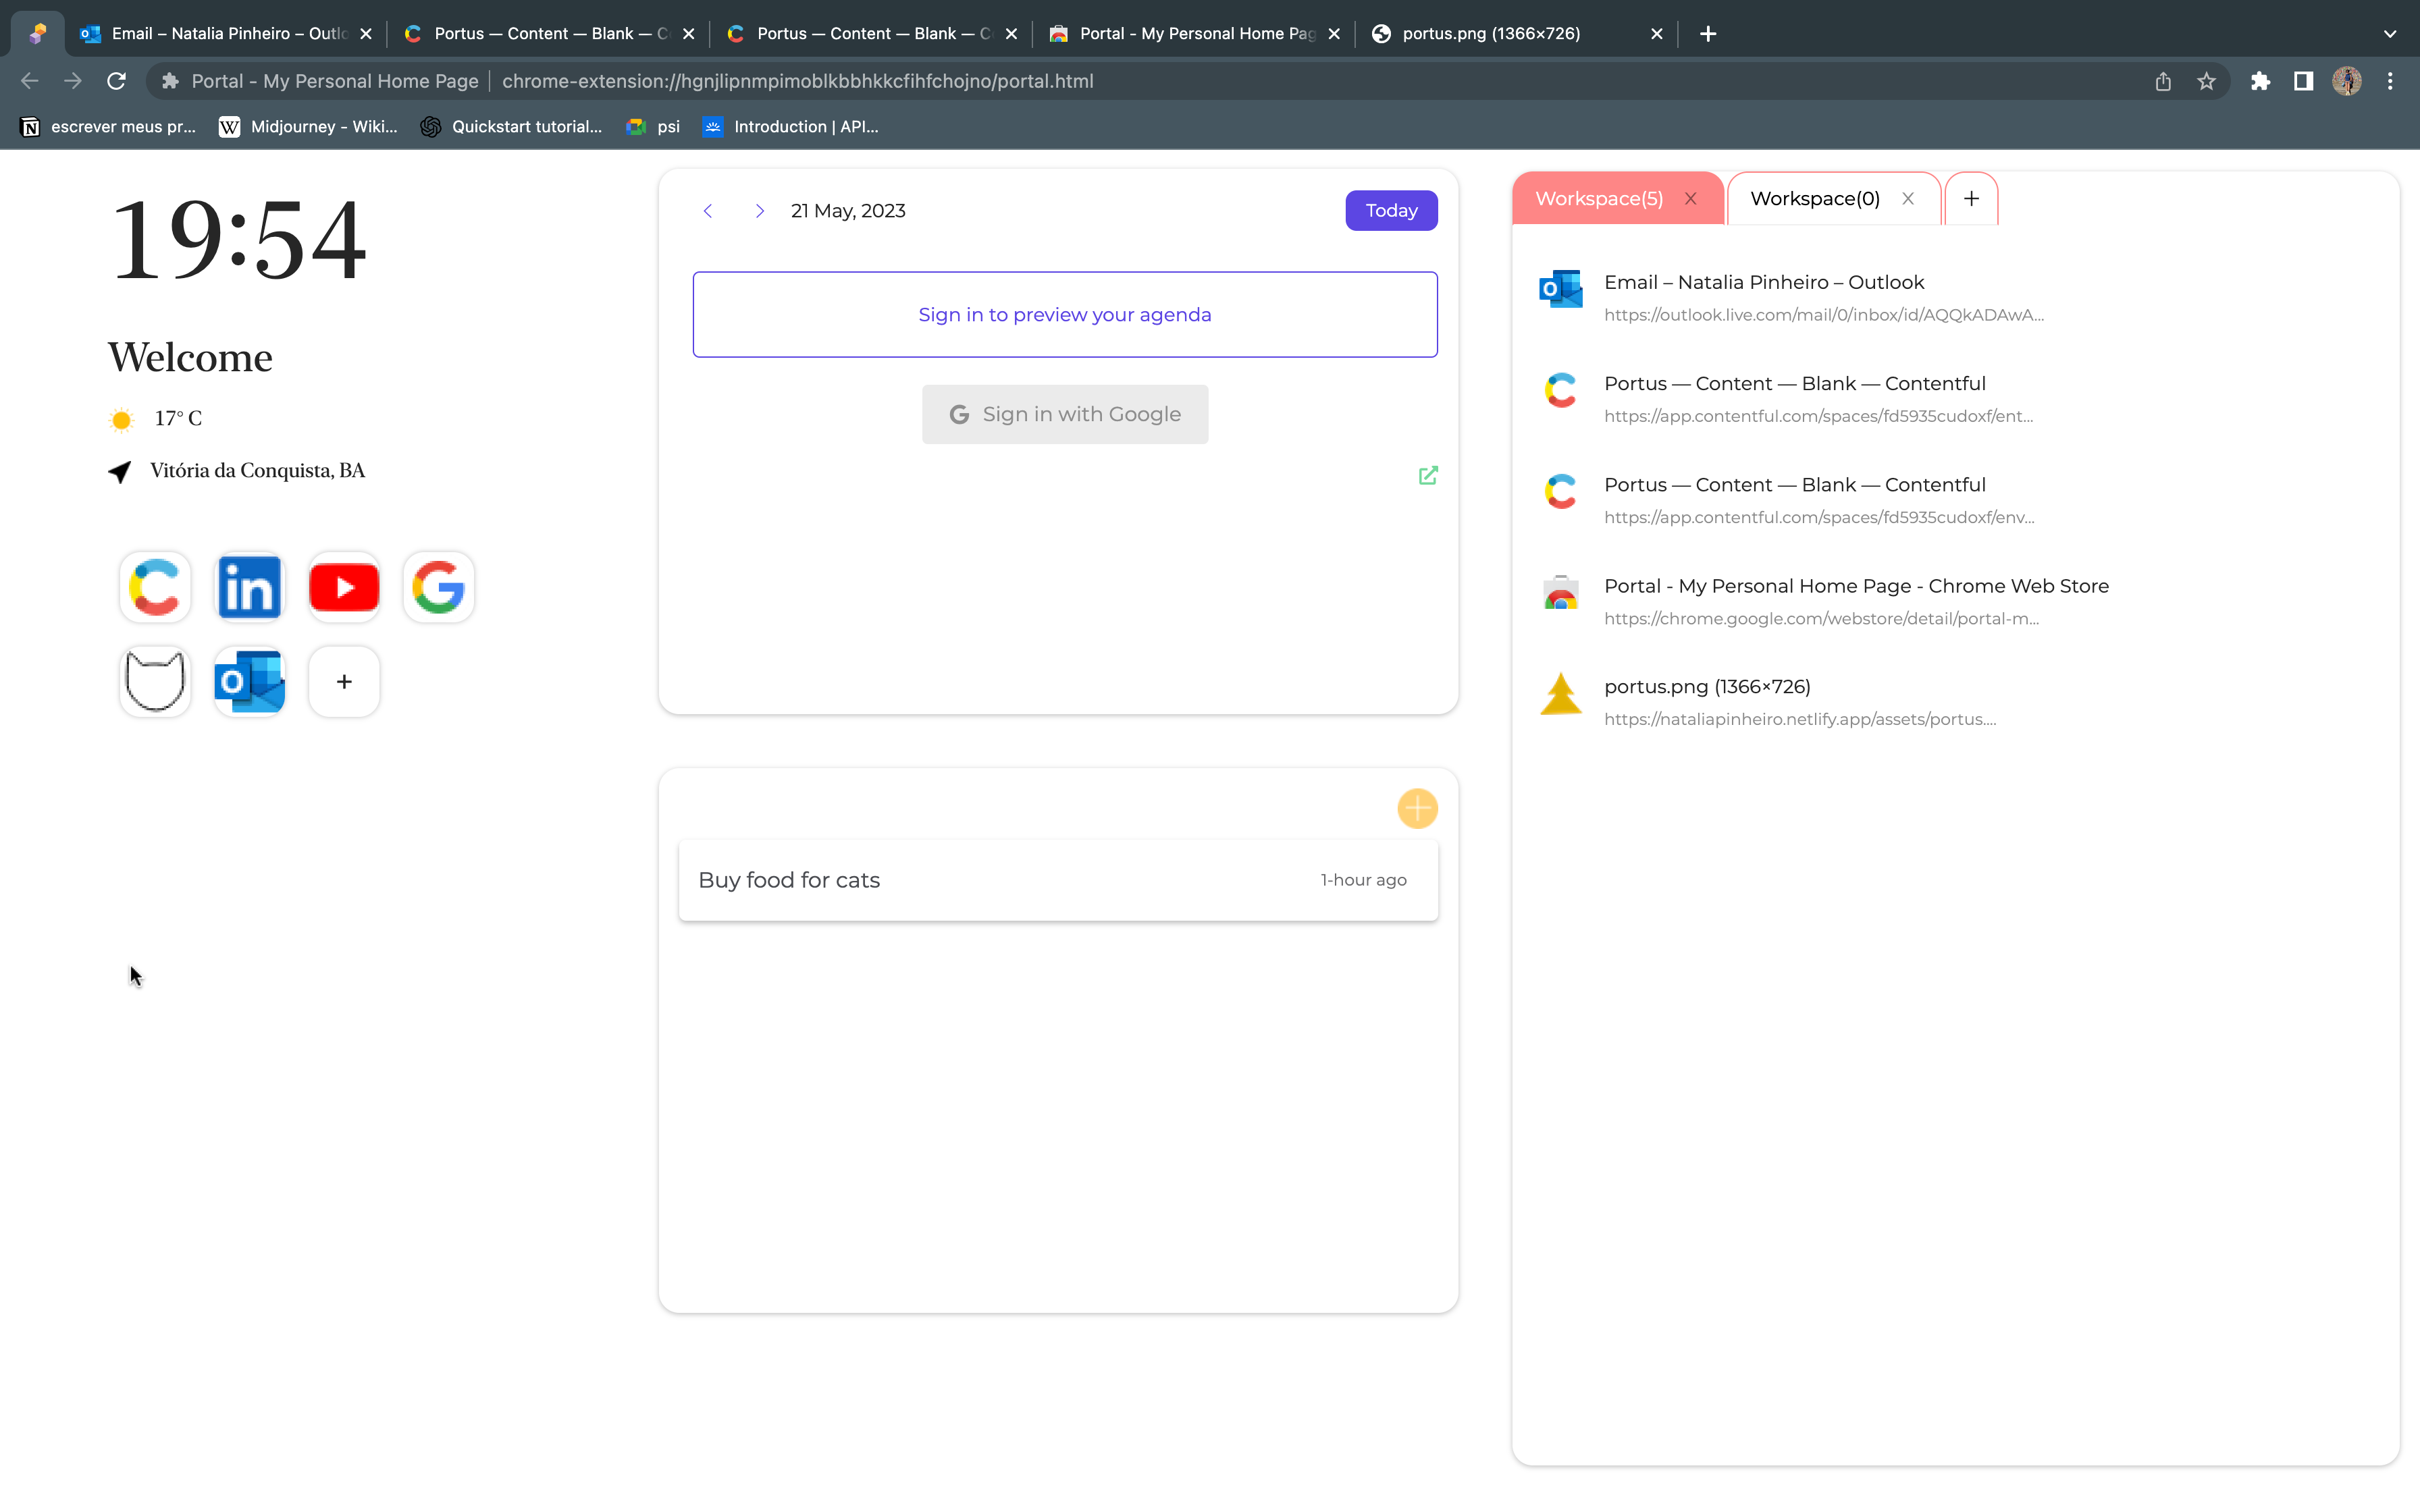
Task: Add a new shortcut tile
Action: coord(344,681)
